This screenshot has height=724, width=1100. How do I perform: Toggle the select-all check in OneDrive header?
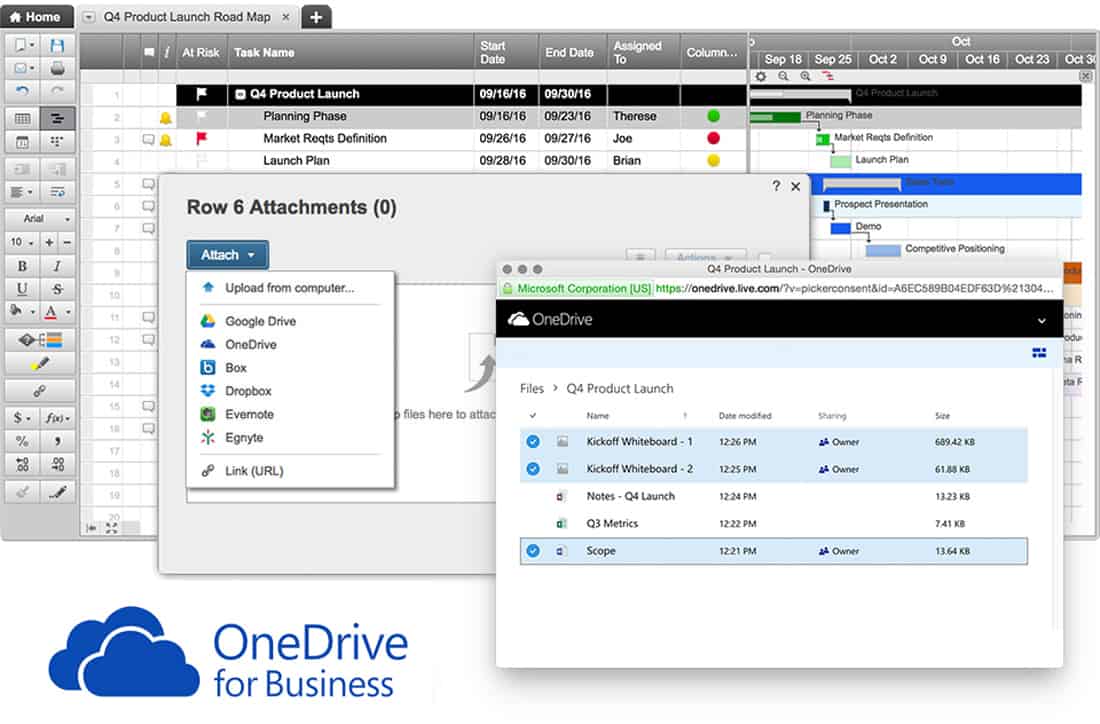tap(532, 416)
